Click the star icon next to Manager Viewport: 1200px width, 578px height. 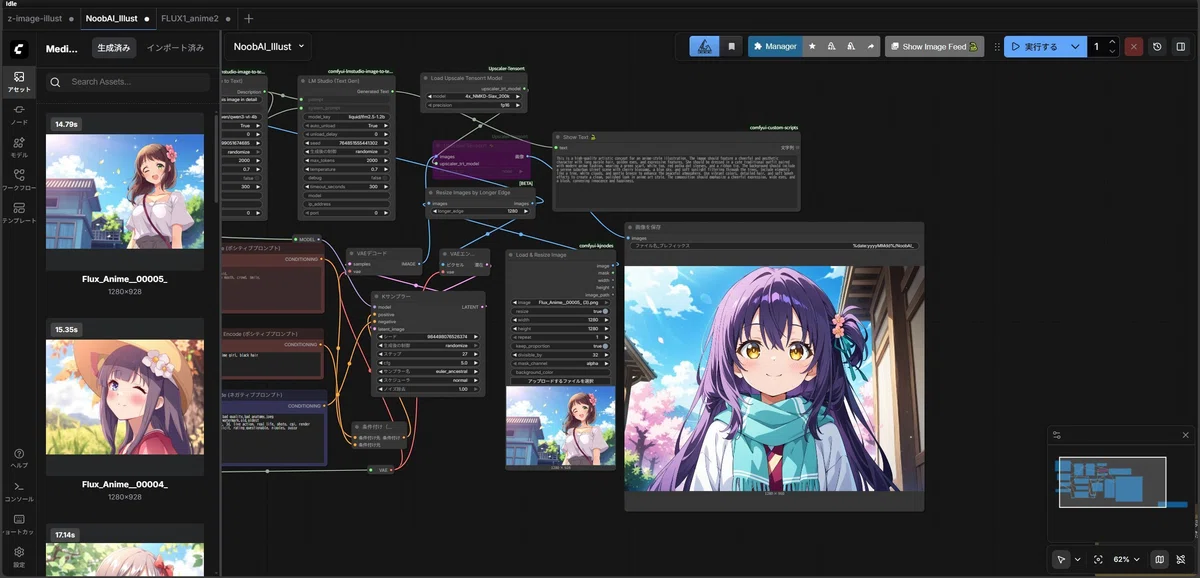(812, 46)
